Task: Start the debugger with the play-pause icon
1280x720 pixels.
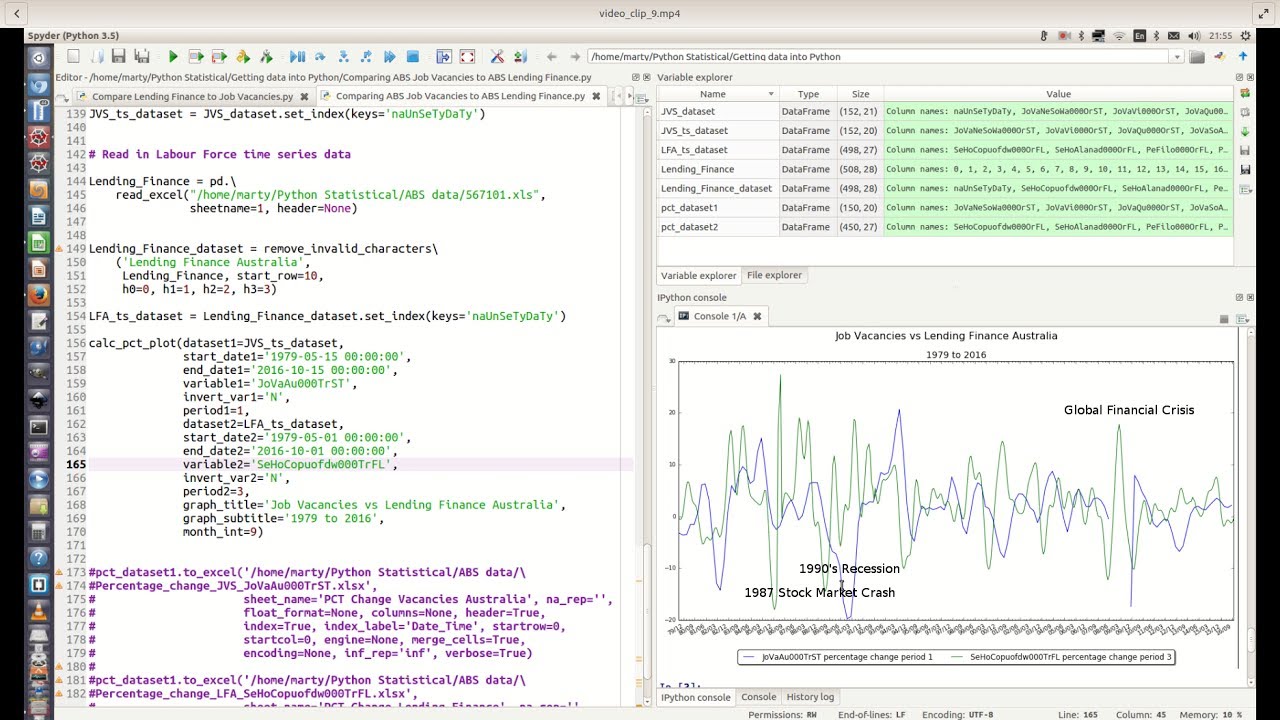Action: [x=297, y=57]
